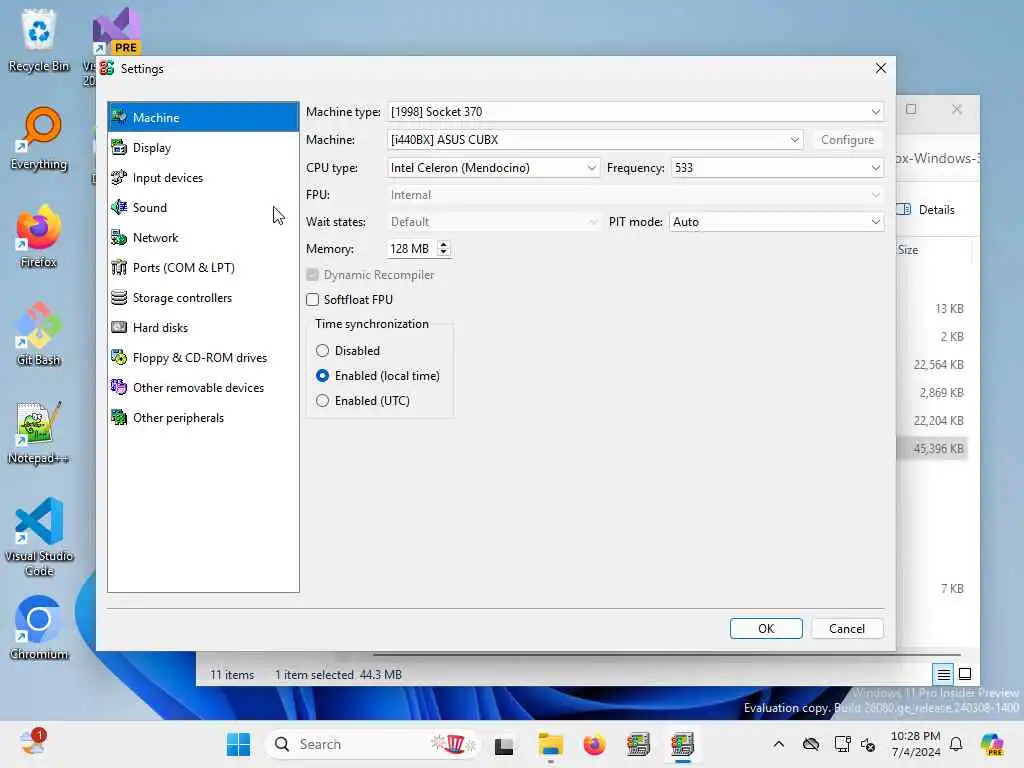Click the Hard disks icon

(119, 327)
